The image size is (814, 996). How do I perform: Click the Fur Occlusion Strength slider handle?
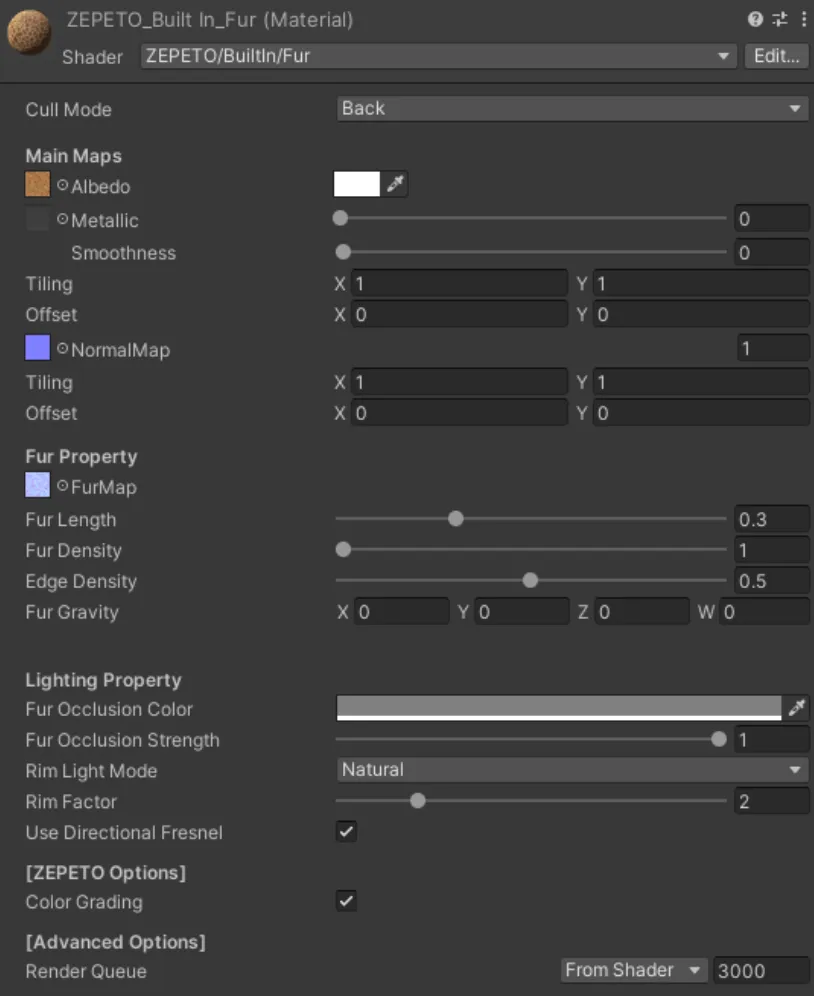[719, 739]
